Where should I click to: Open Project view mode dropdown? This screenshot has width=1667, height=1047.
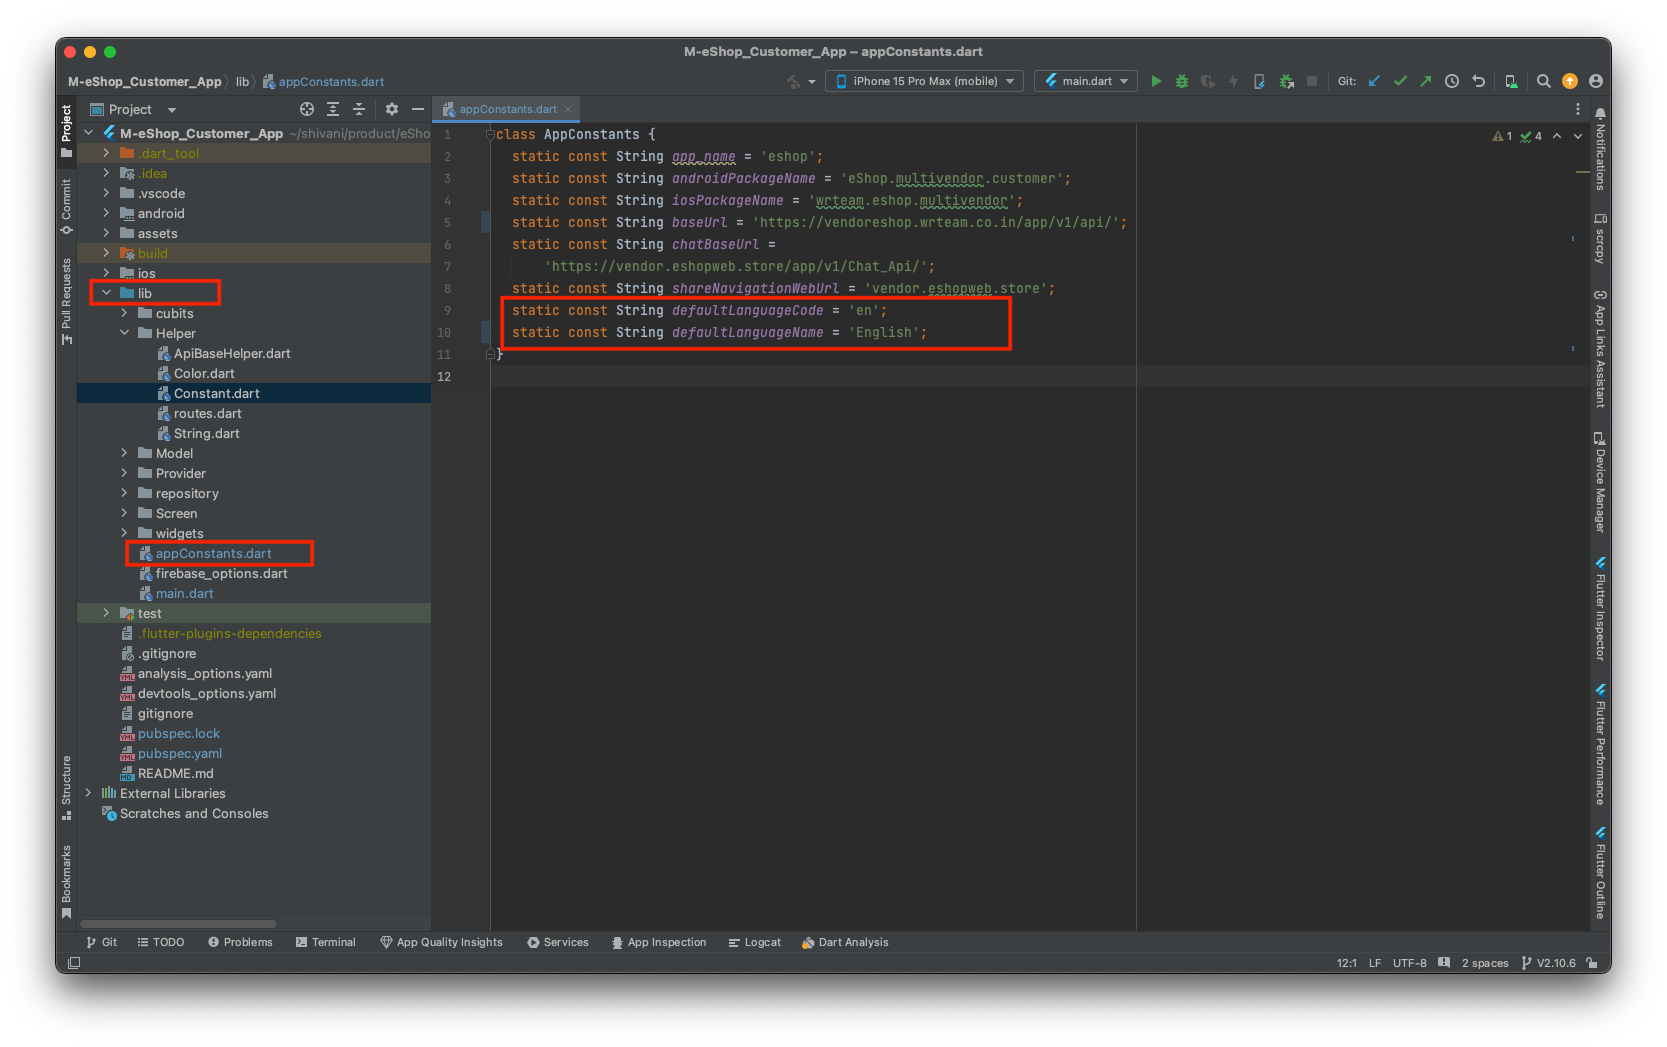click(133, 109)
